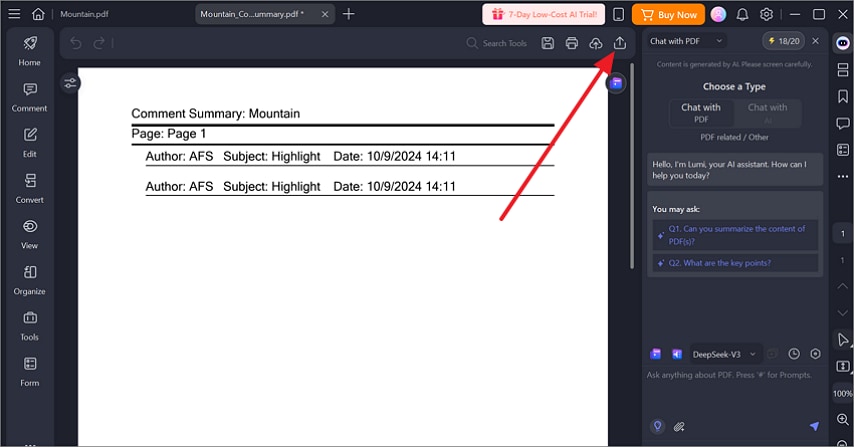Viewport: 854px width, 447px height.
Task: Select the cursor tool on right bar
Action: pos(843,340)
